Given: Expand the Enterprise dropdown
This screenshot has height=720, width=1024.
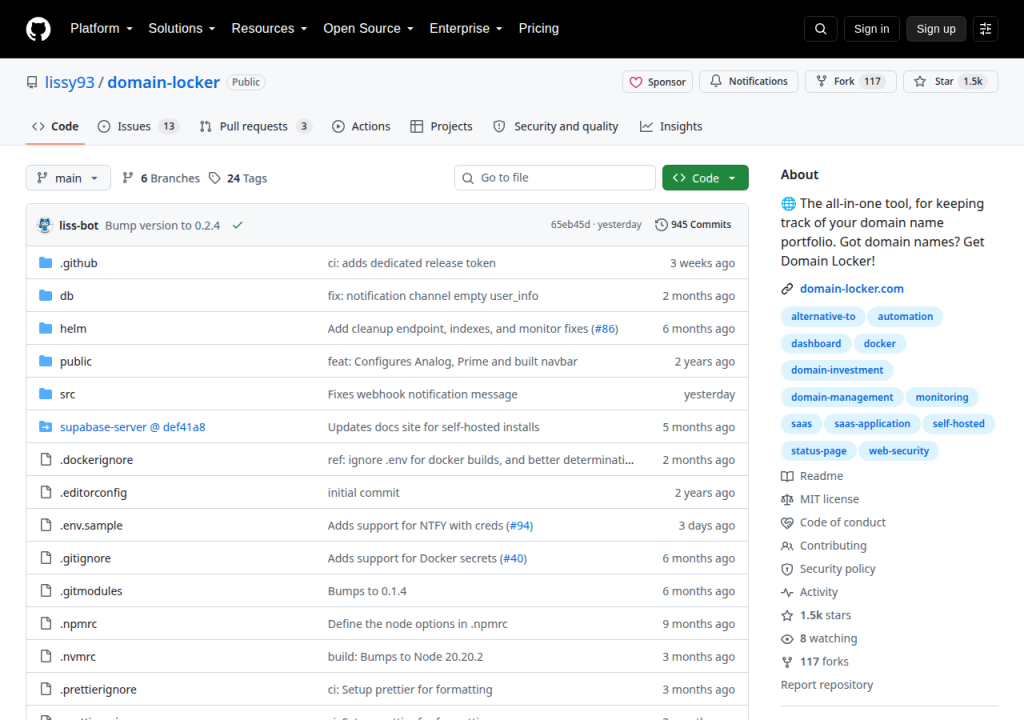Looking at the screenshot, I should pos(466,29).
